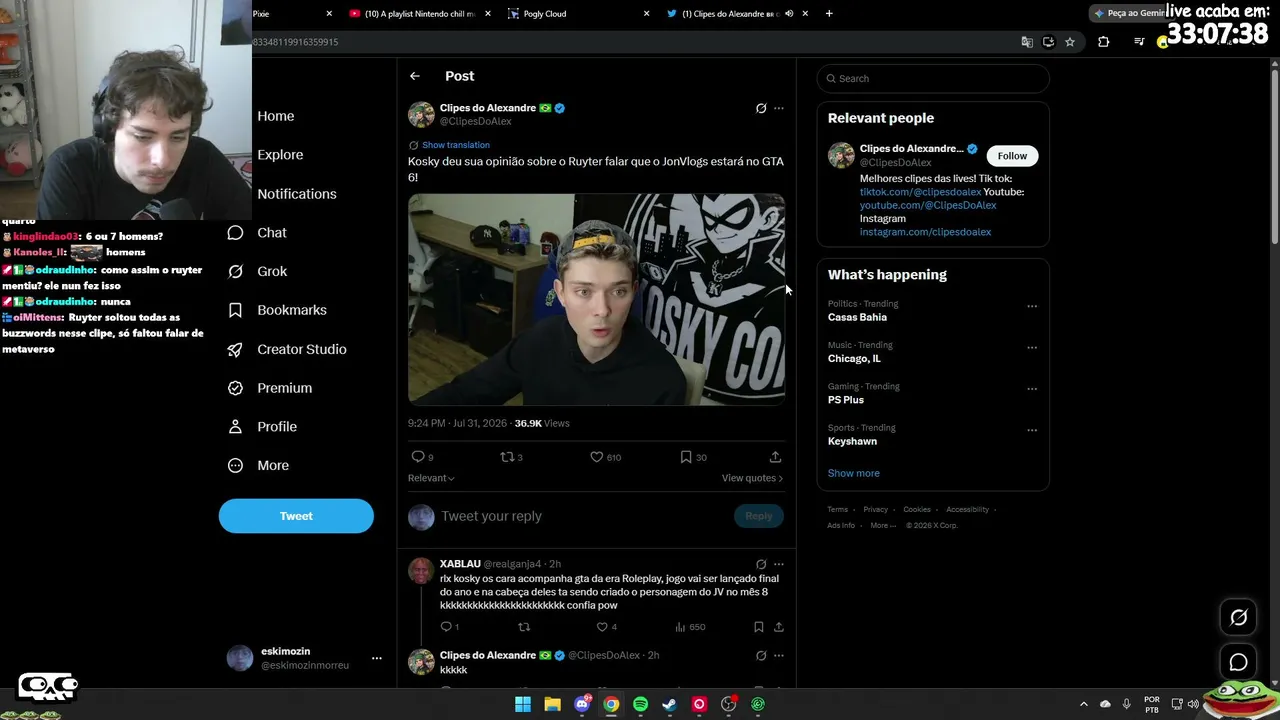Open more options on kkkkk reply
1280x720 pixels.
(779, 655)
